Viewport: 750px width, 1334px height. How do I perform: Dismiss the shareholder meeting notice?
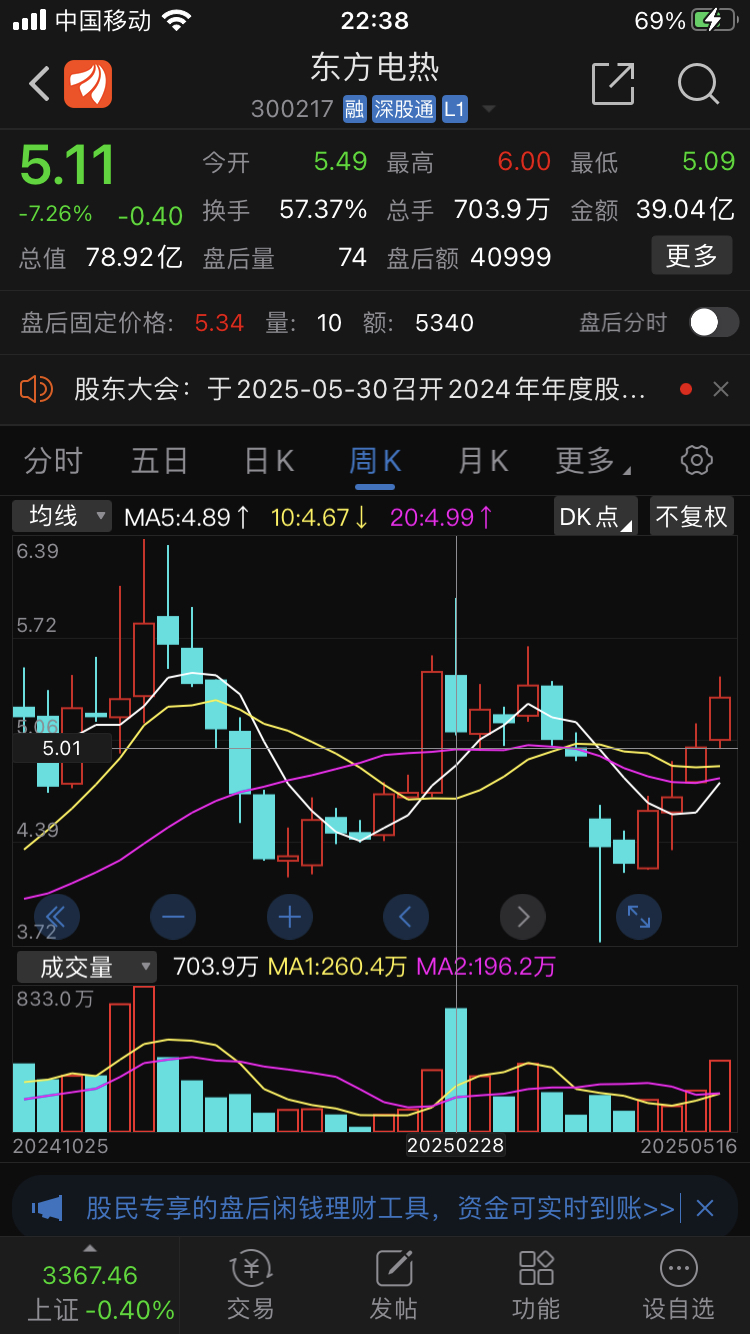pyautogui.click(x=721, y=389)
